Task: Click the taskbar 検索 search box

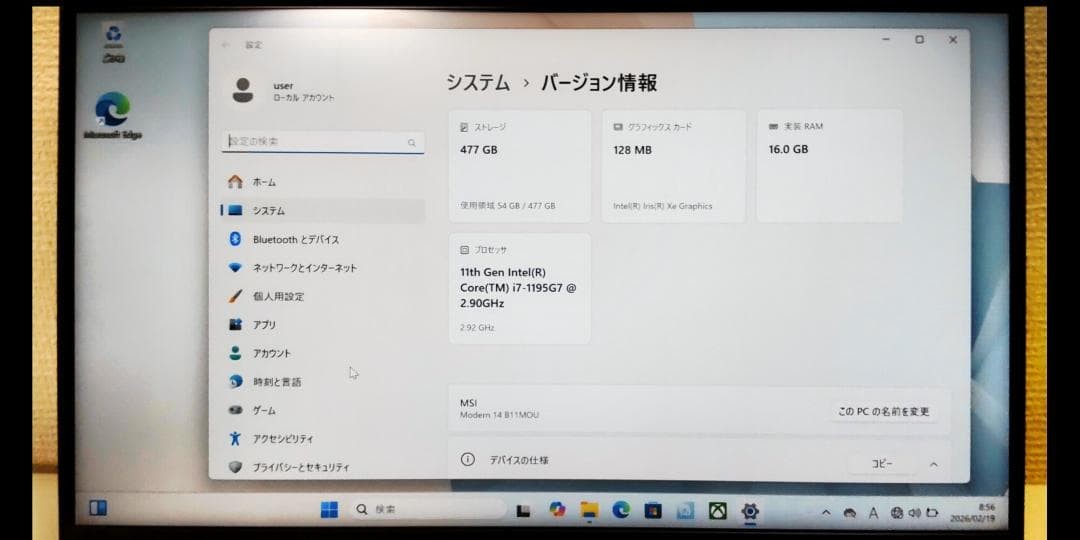Action: pyautogui.click(x=428, y=510)
